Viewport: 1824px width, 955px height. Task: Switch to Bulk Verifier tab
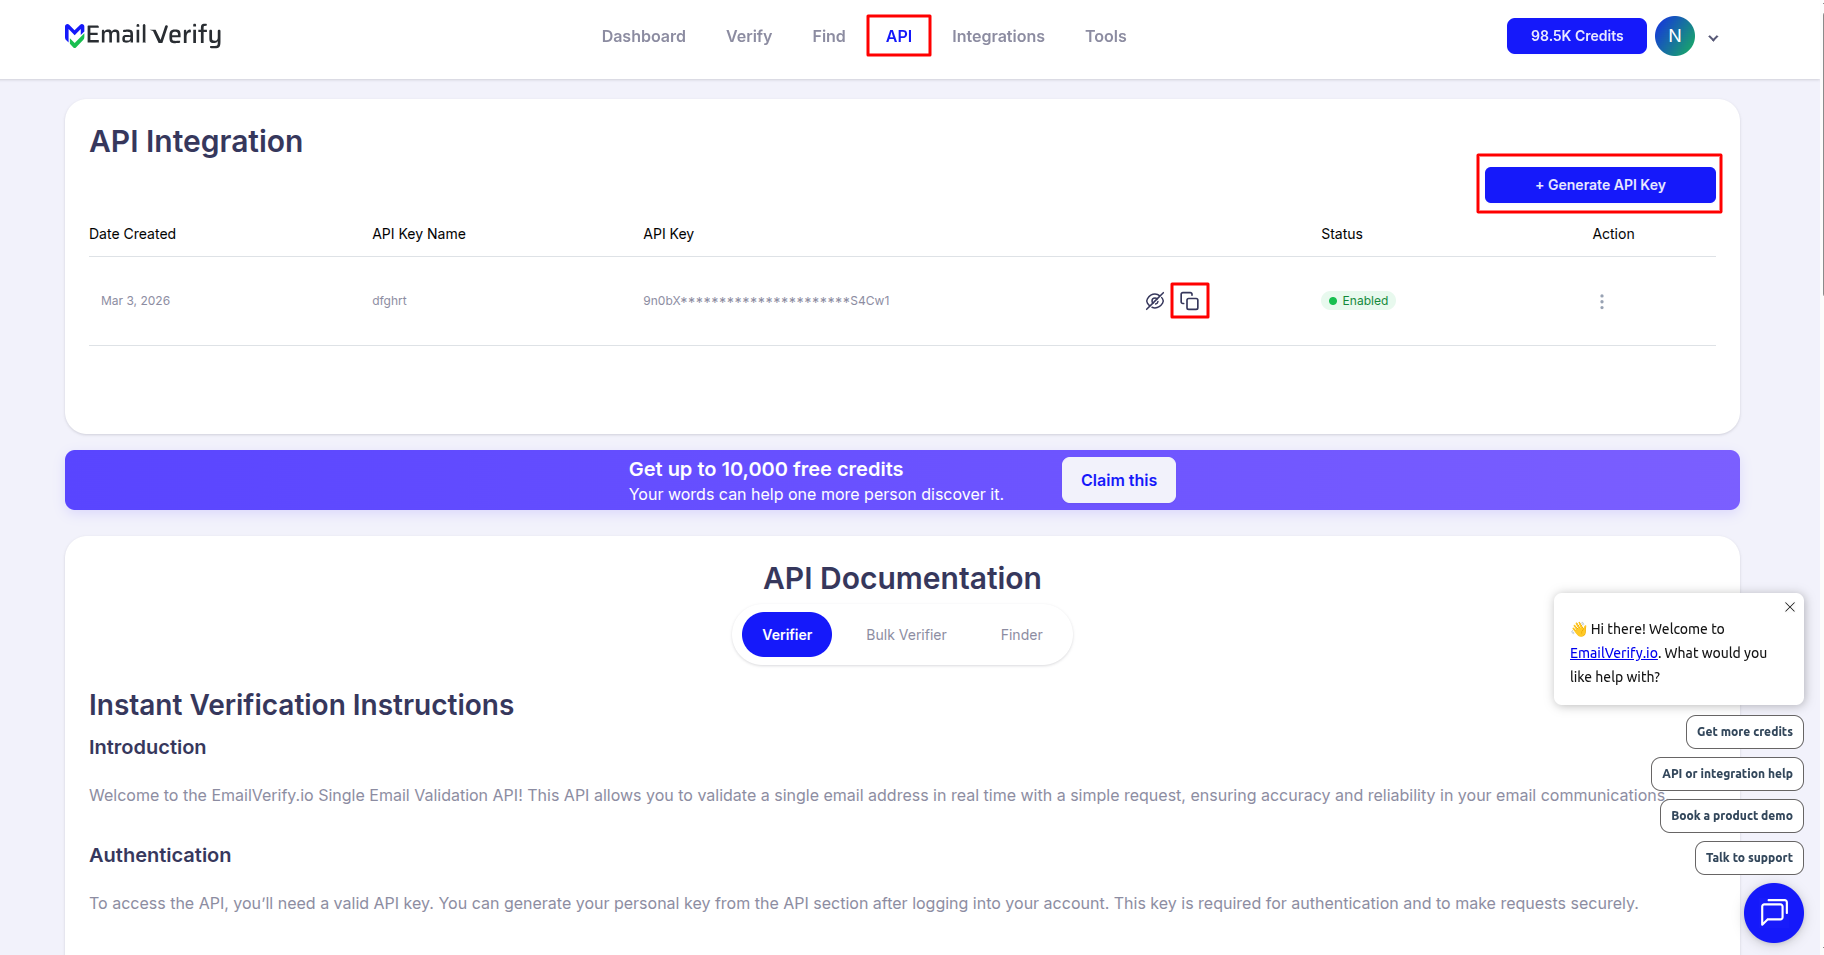point(906,635)
